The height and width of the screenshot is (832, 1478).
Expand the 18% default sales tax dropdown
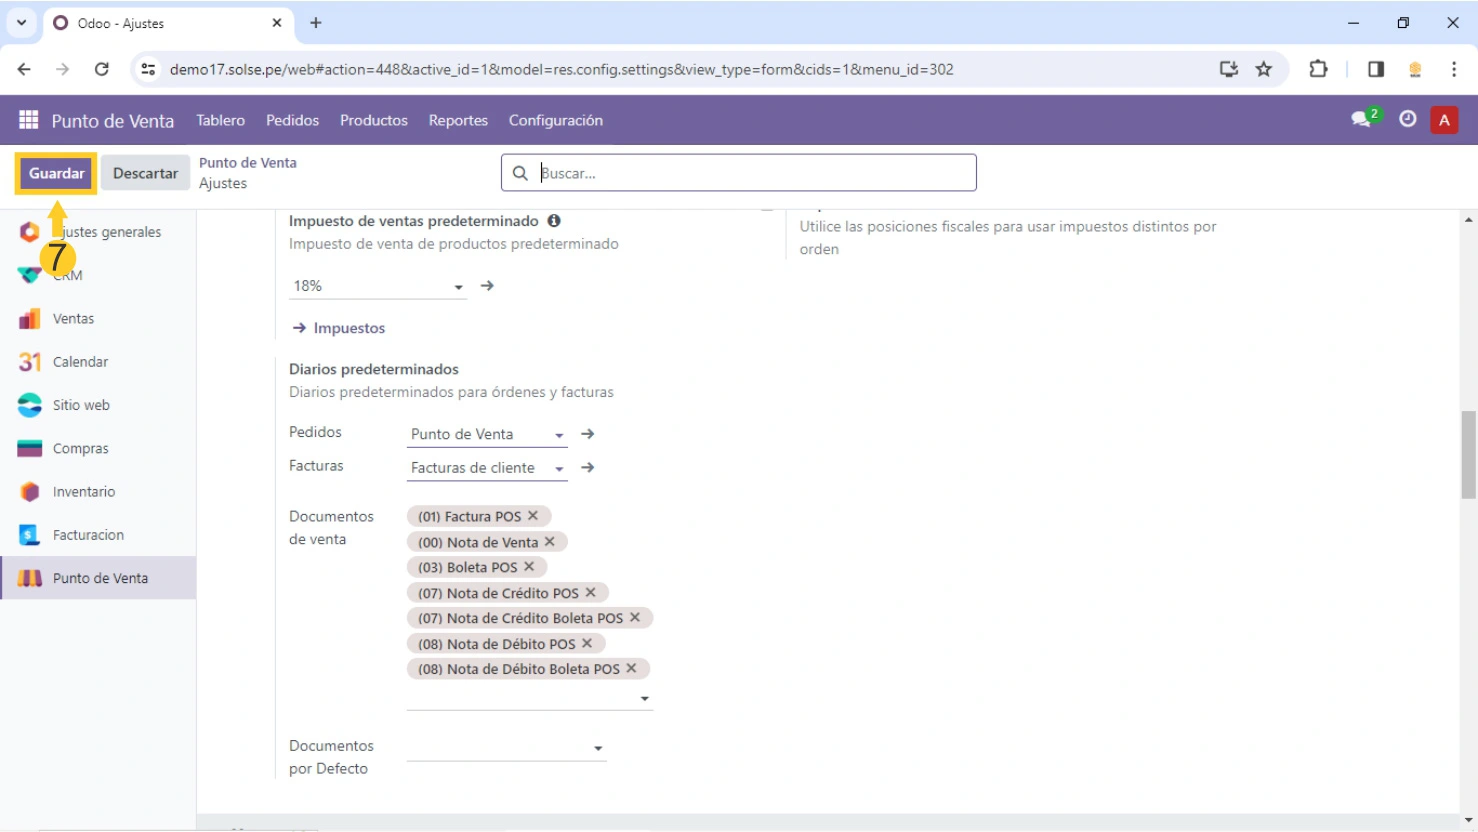(458, 287)
